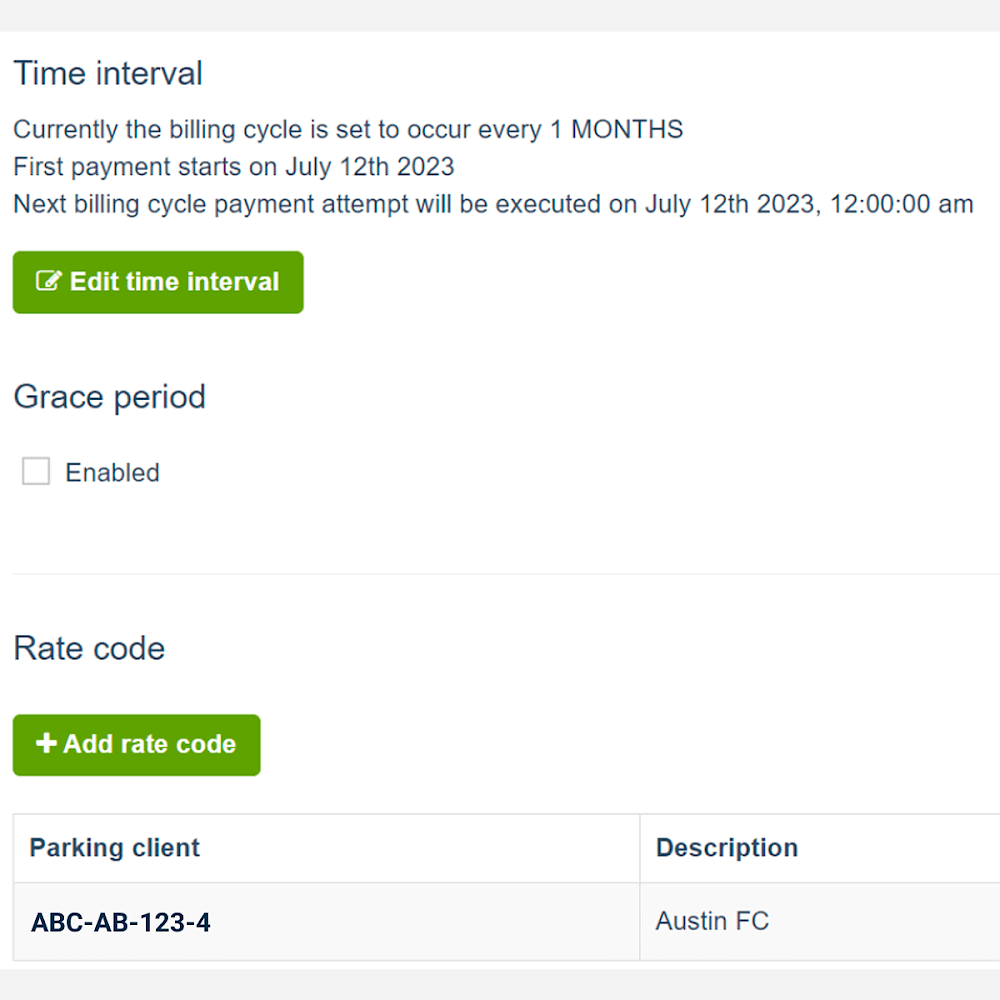Enable the Grace period checkbox

click(36, 471)
